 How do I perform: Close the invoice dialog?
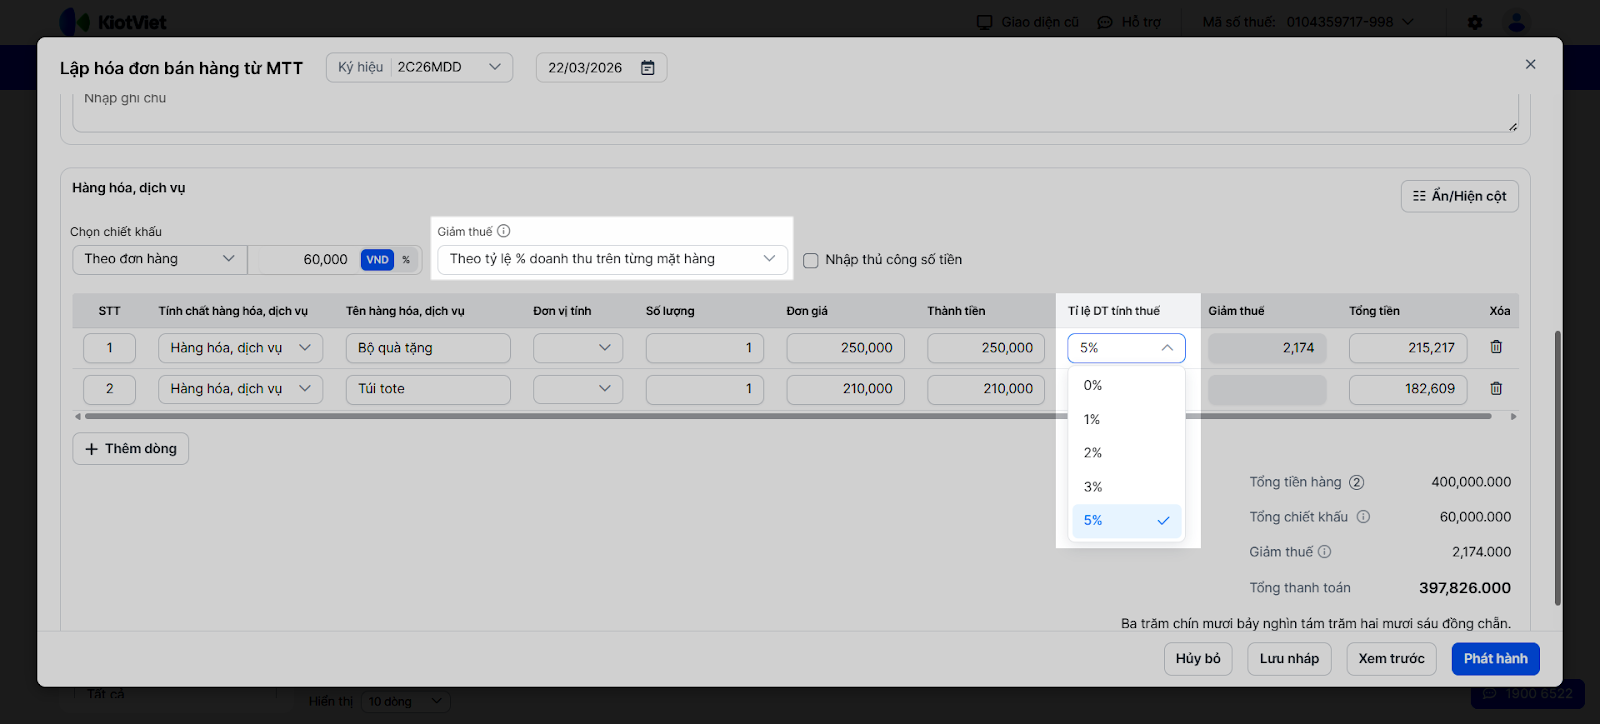pyautogui.click(x=1530, y=64)
